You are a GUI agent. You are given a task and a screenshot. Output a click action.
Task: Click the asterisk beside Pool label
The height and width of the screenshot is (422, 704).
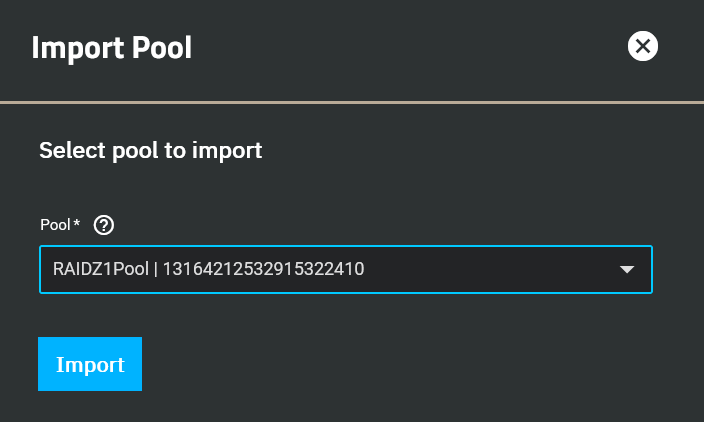click(77, 222)
